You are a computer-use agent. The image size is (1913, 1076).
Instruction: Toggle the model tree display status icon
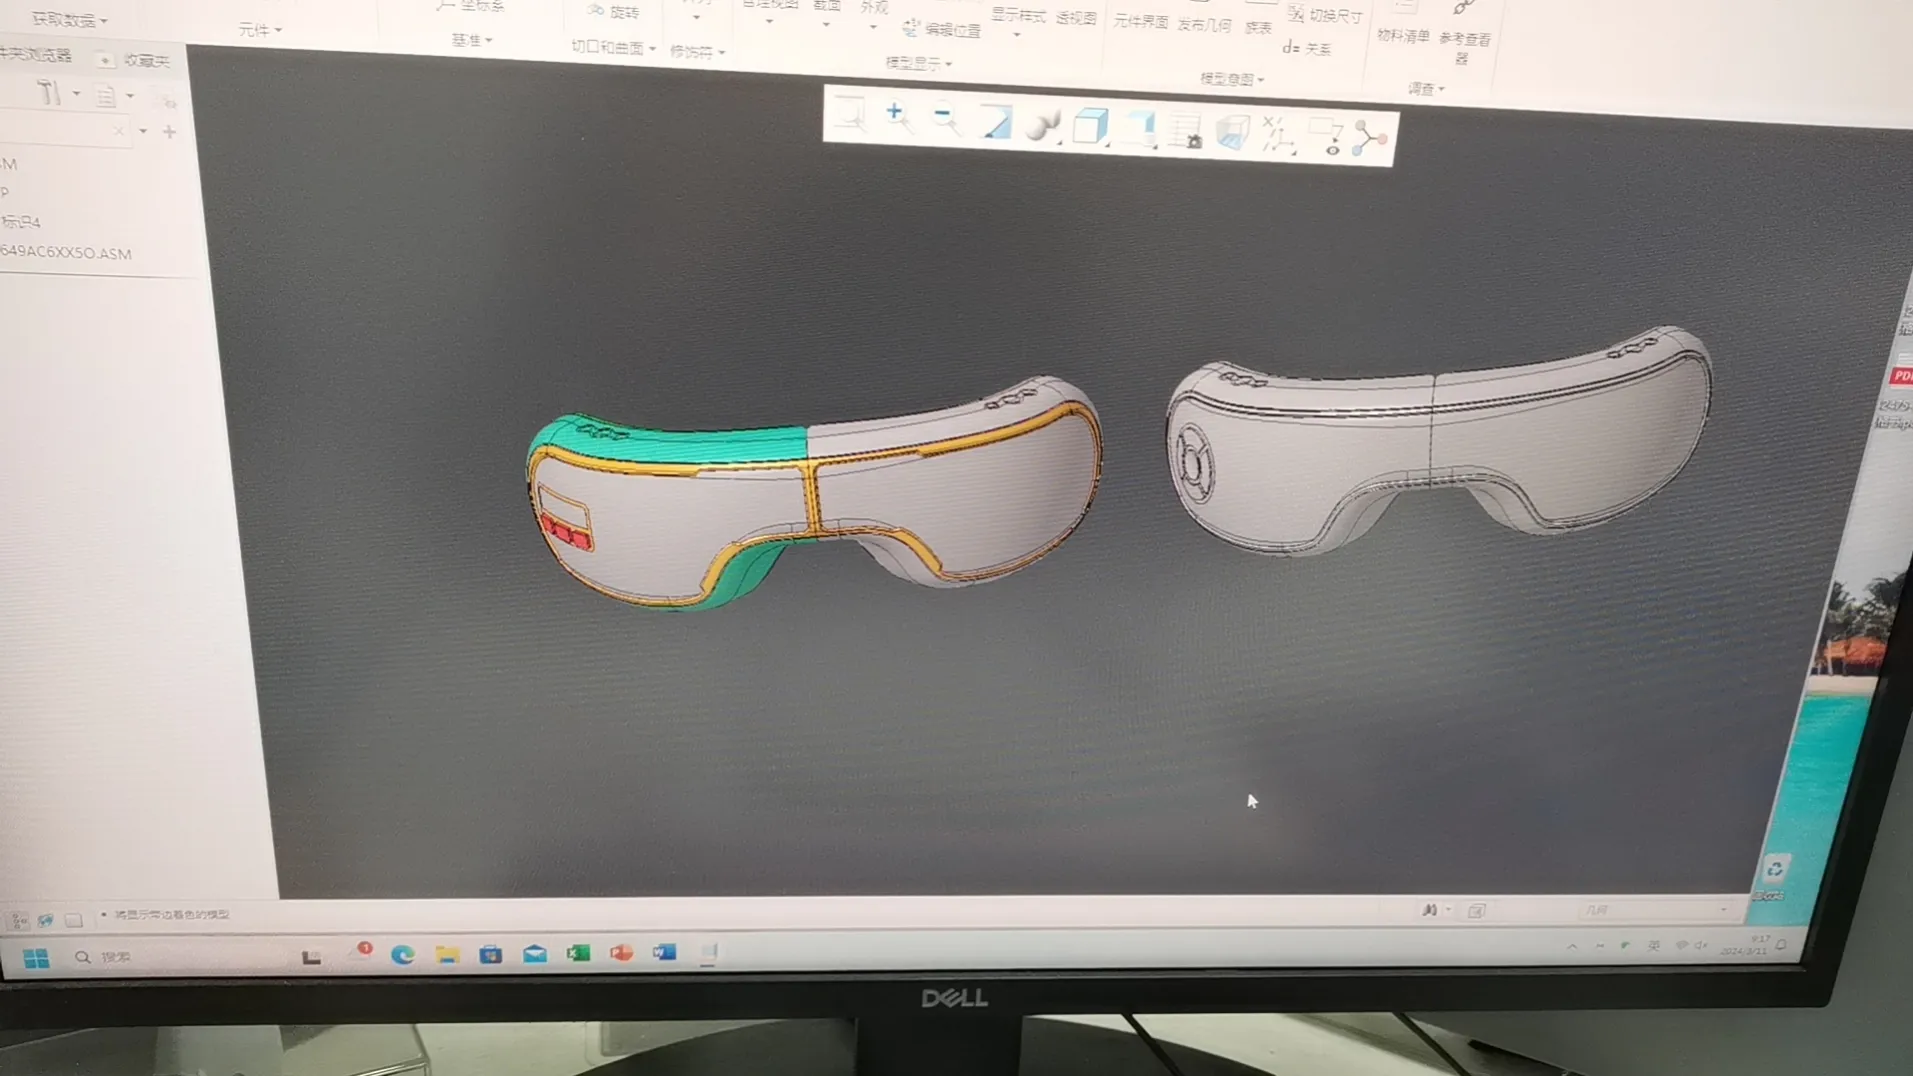pyautogui.click(x=17, y=920)
